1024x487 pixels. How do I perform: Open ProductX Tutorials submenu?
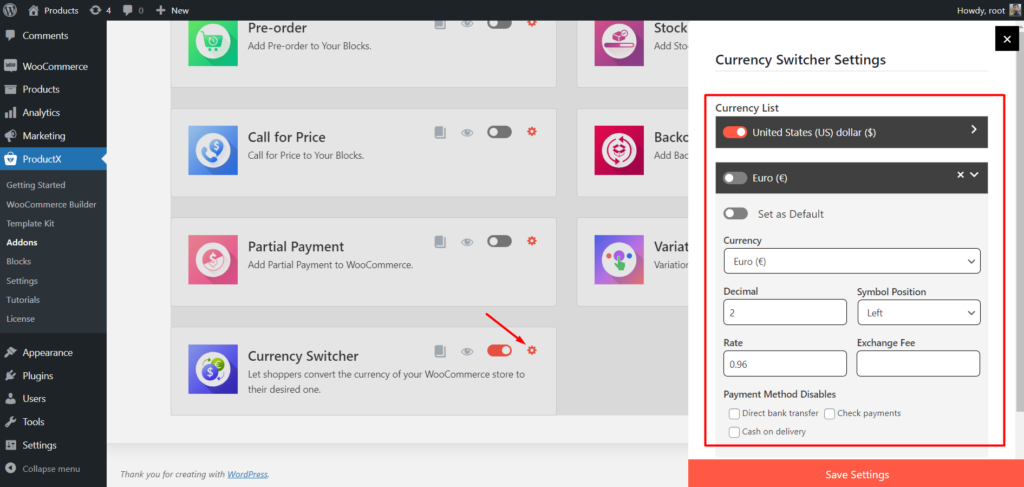tap(23, 300)
